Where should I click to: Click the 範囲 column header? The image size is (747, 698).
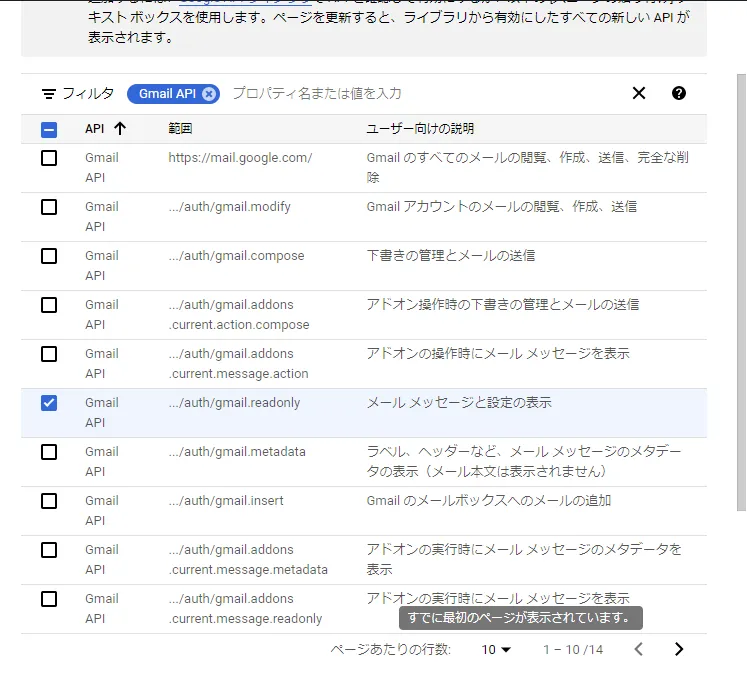click(x=180, y=129)
